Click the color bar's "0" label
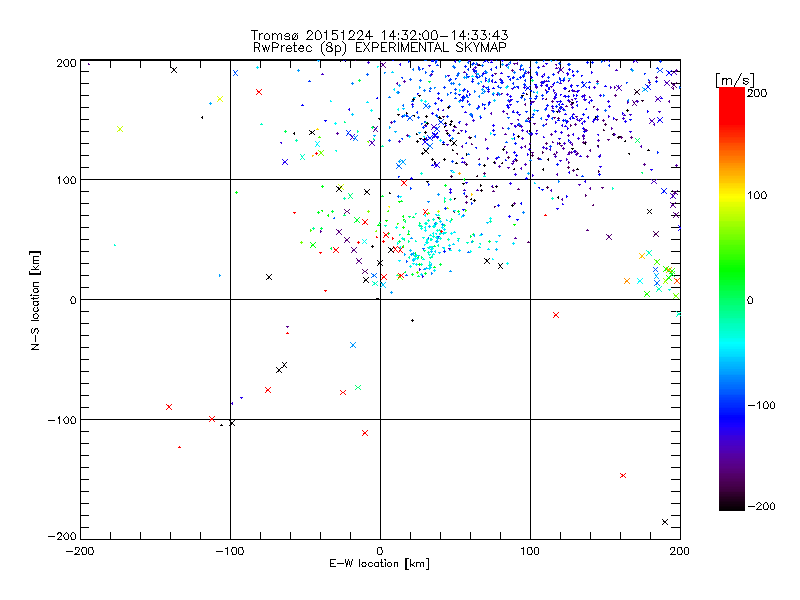800x600 pixels. 750,300
